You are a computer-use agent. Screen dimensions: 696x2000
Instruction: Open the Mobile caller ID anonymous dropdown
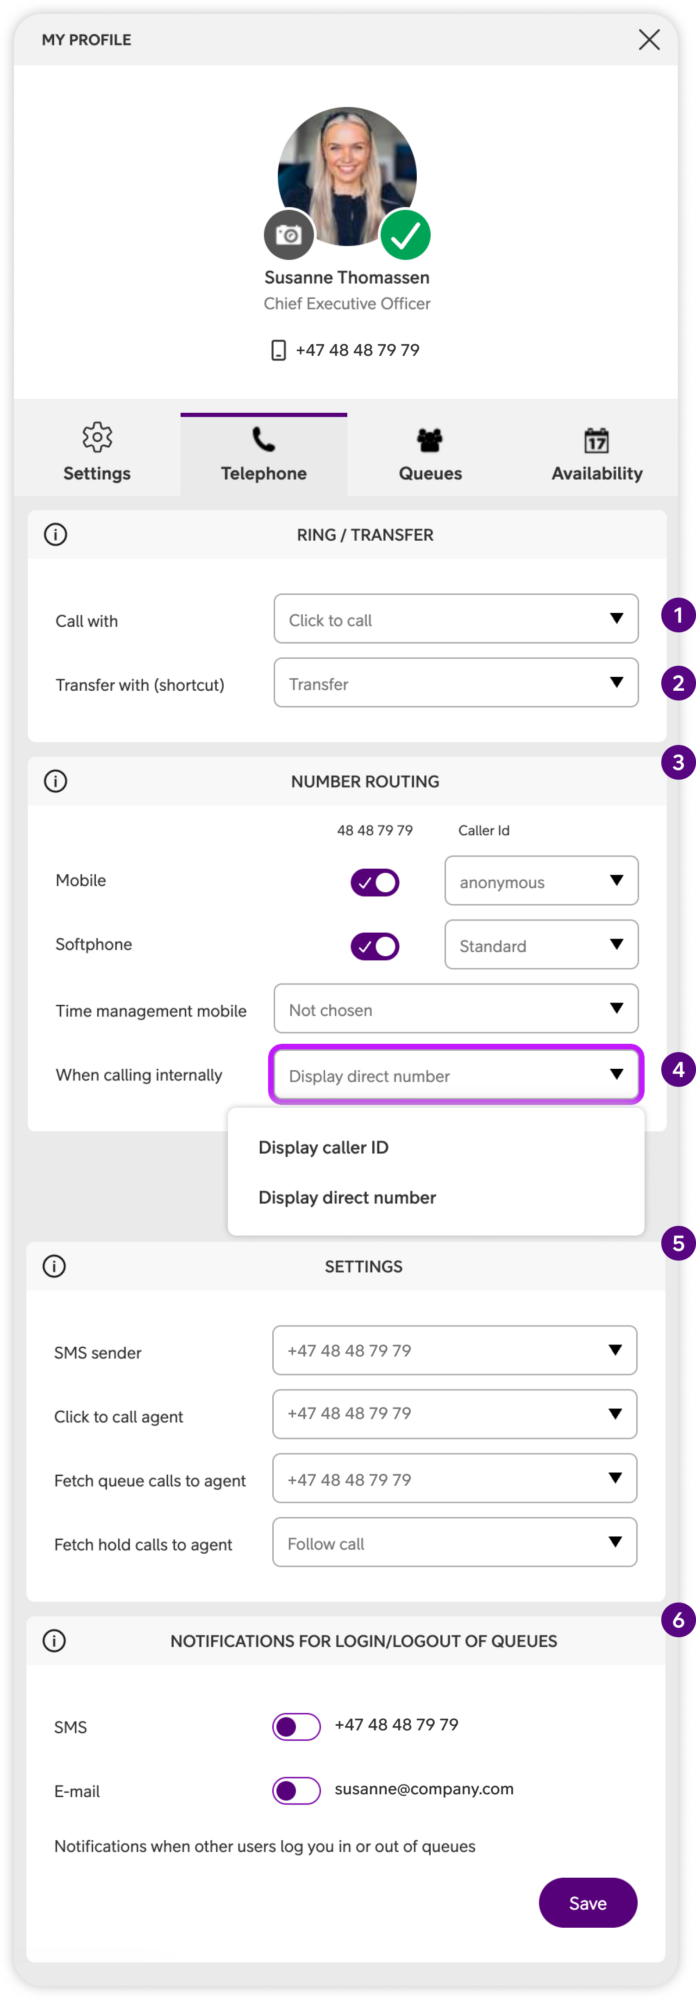click(542, 881)
